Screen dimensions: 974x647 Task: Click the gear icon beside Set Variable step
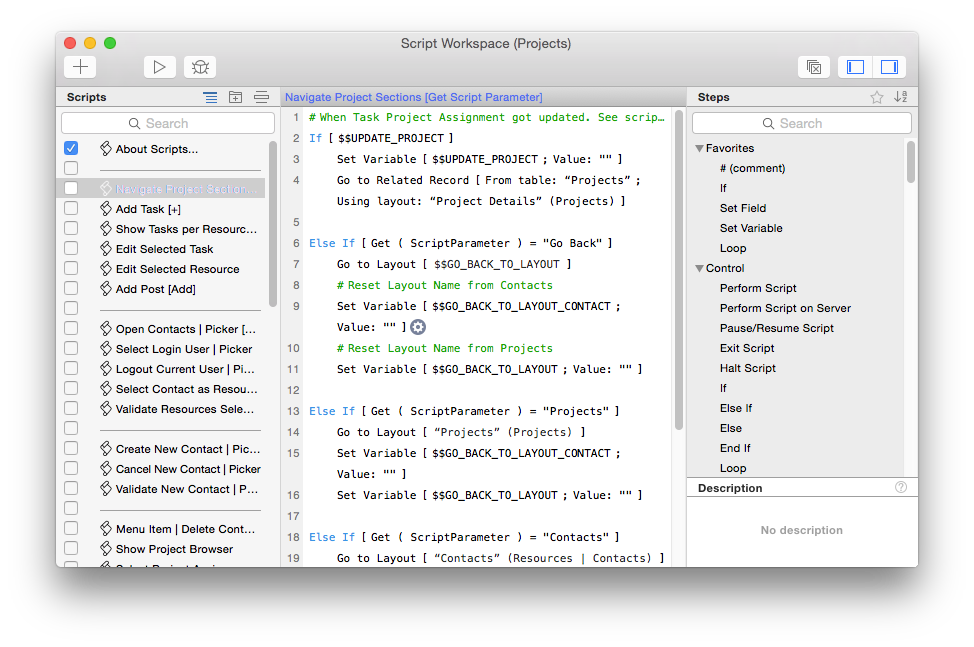[418, 327]
